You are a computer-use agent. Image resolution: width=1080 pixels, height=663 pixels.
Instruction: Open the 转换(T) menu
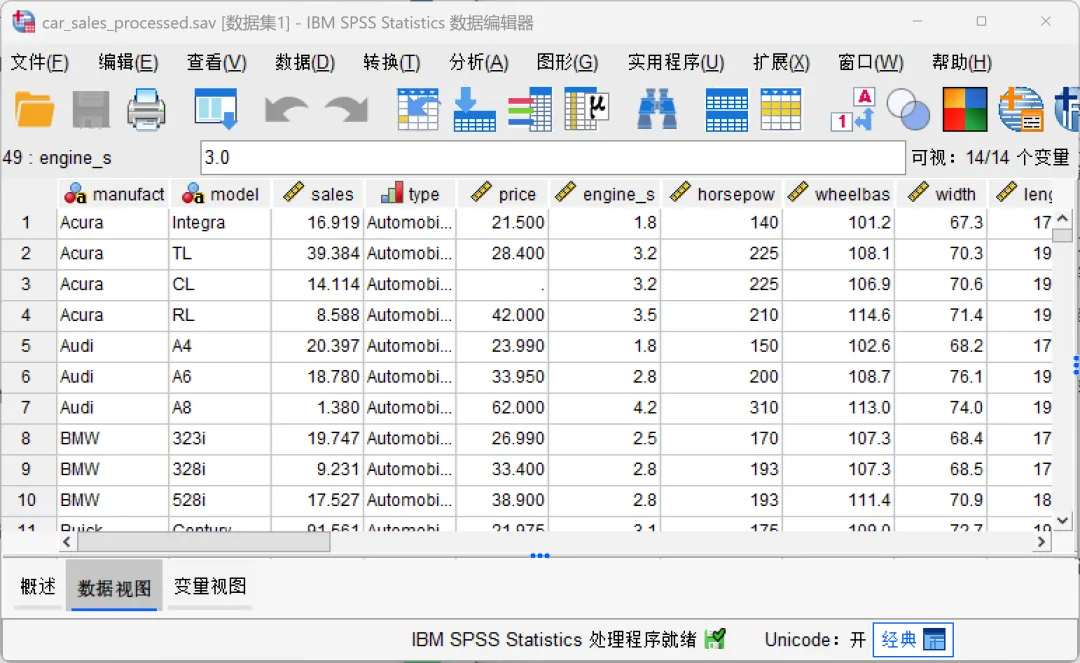(391, 63)
